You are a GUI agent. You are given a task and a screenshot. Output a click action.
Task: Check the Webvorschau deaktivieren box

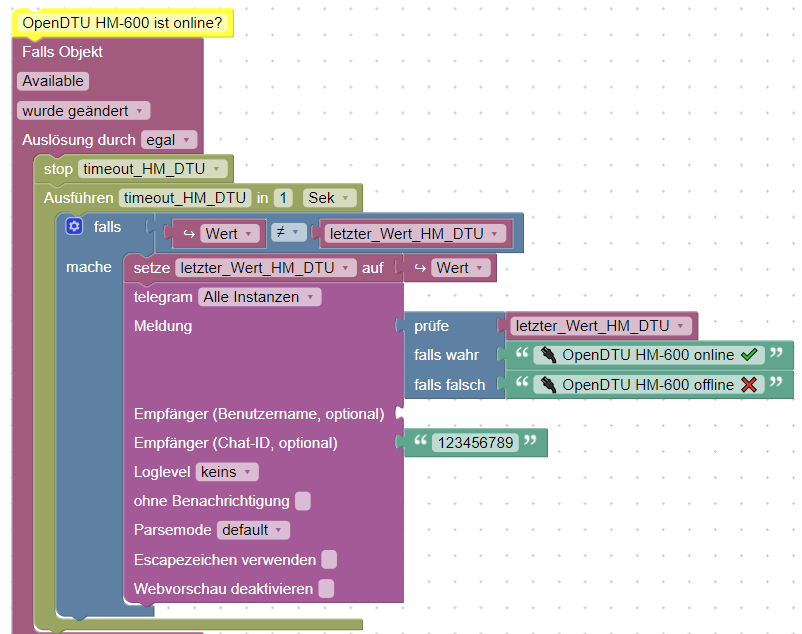(326, 588)
